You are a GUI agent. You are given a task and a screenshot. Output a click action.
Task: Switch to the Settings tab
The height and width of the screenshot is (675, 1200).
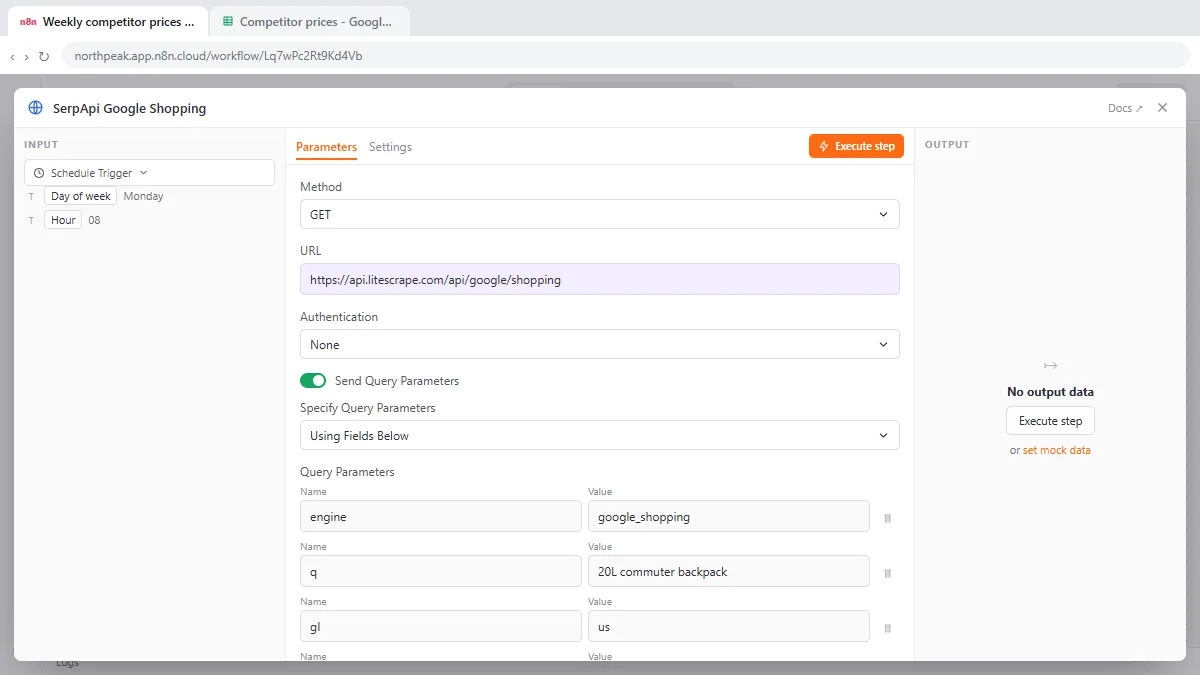[390, 147]
